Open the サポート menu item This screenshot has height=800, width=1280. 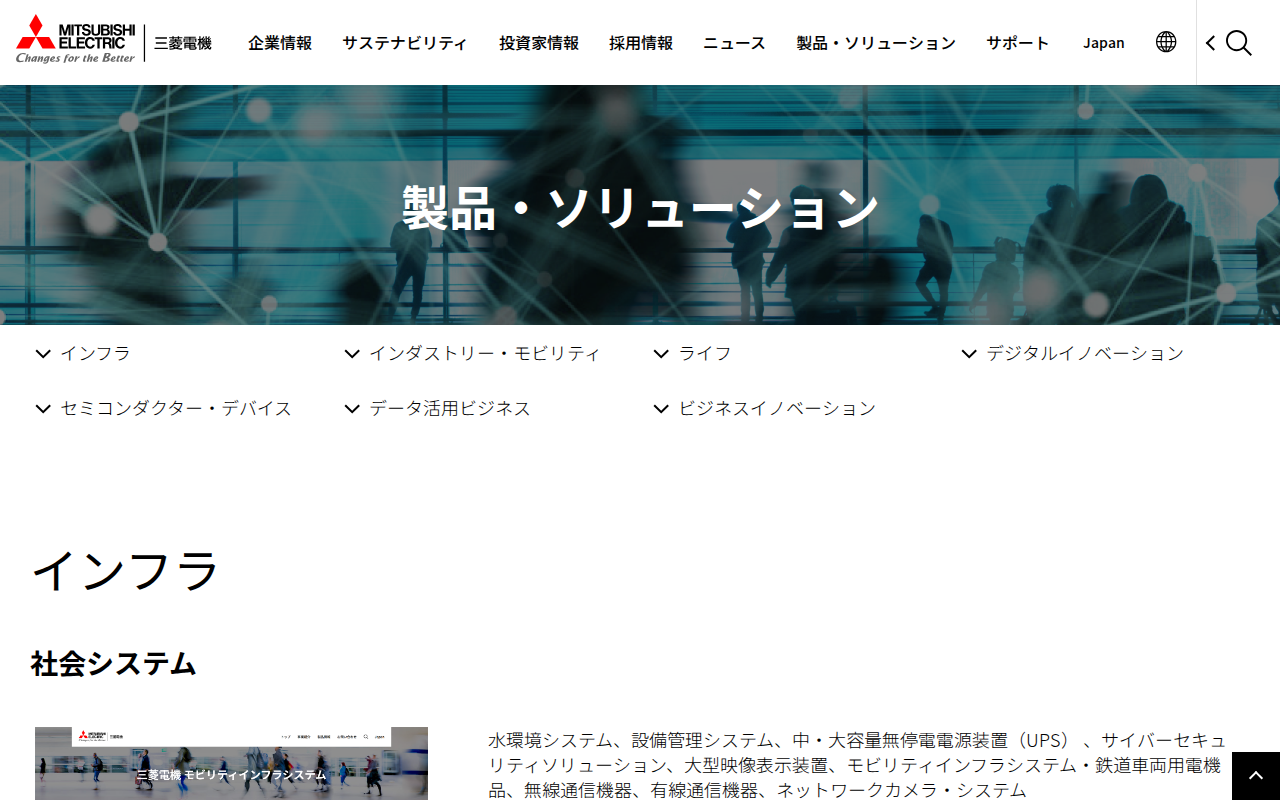pyautogui.click(x=1017, y=43)
